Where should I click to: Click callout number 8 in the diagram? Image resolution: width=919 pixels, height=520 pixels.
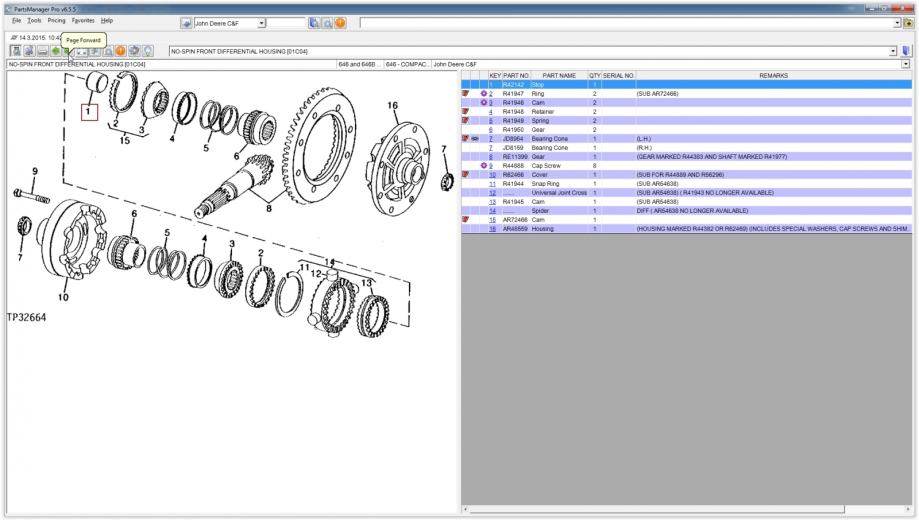268,208
